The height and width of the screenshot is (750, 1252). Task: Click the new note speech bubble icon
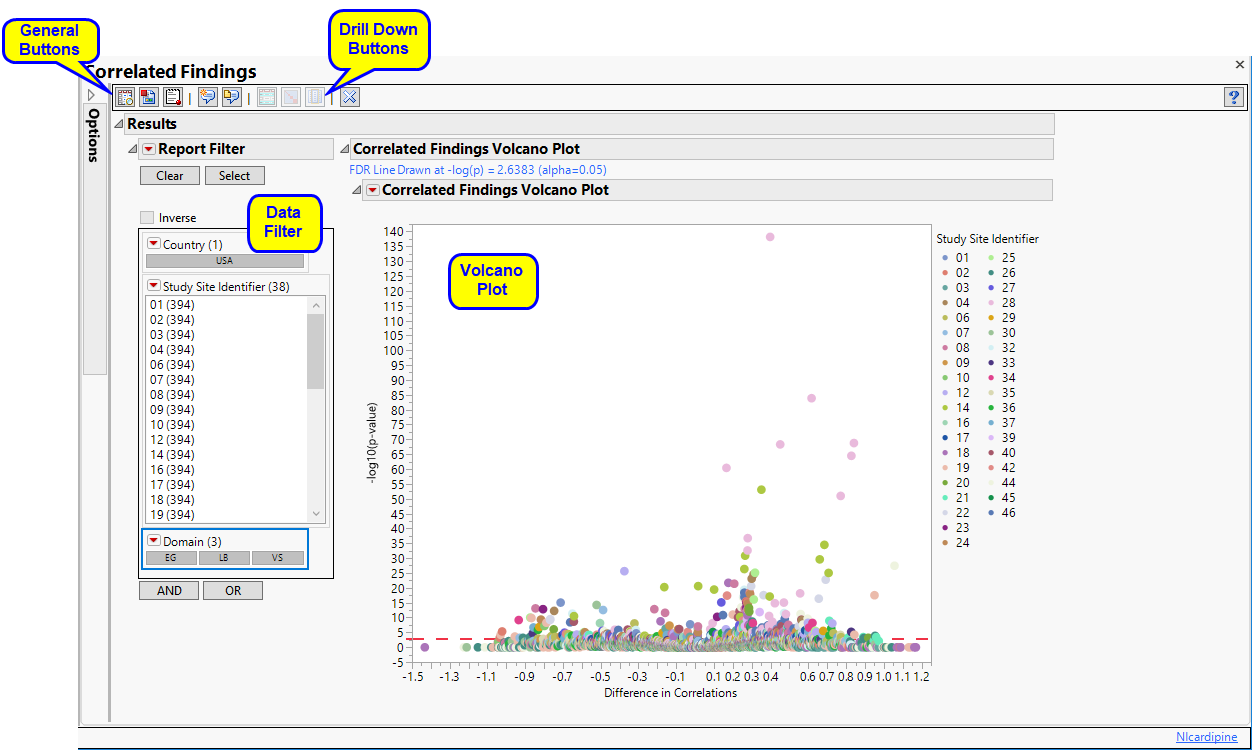tap(207, 97)
